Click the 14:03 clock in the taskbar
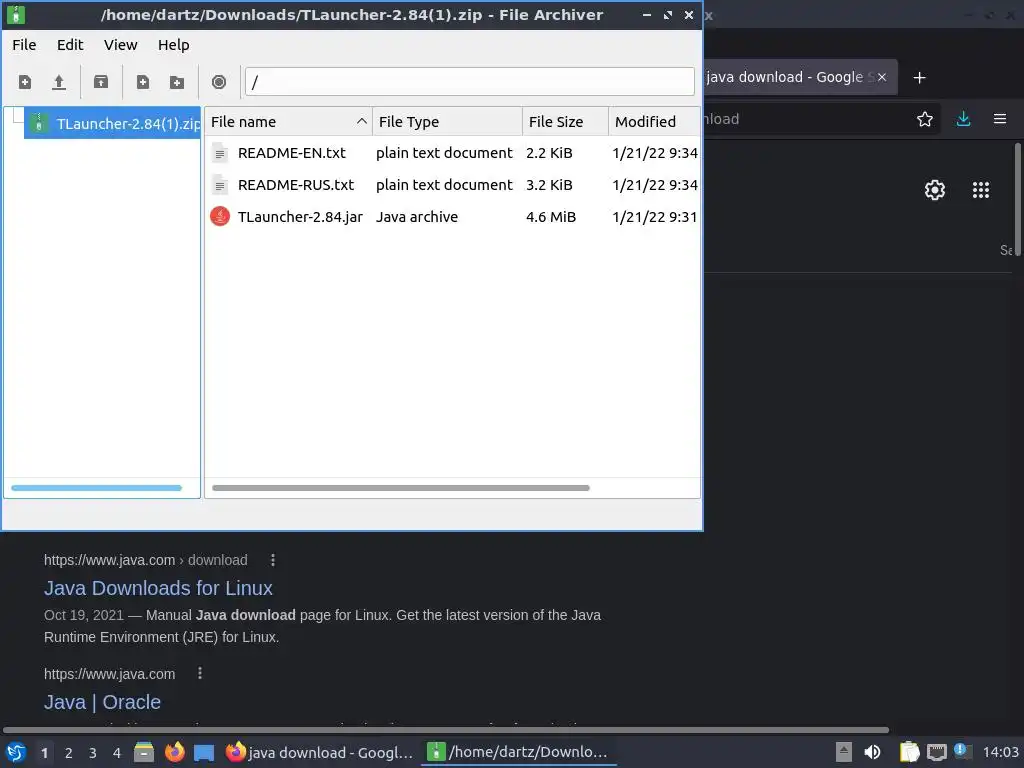The width and height of the screenshot is (1024, 768). (x=1000, y=752)
